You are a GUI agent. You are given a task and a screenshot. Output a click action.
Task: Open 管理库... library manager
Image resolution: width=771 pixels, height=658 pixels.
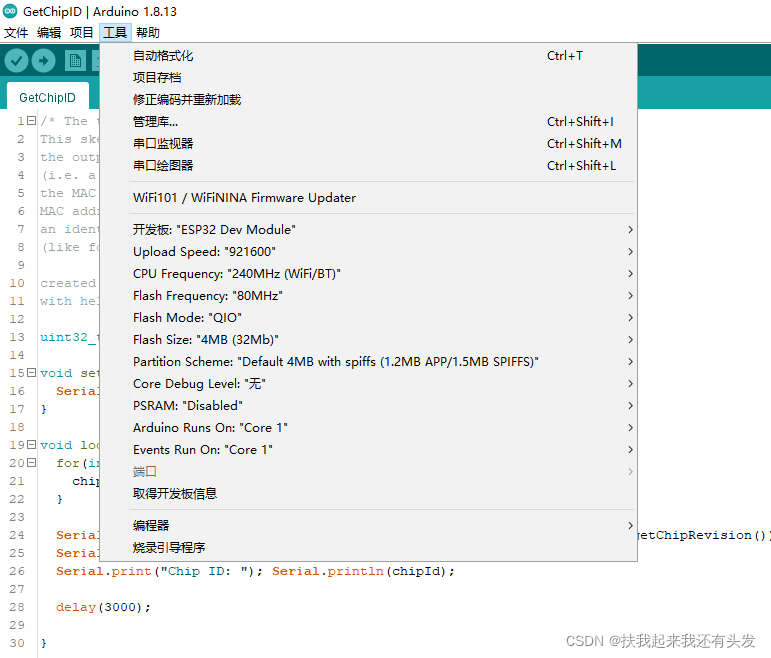point(369,121)
